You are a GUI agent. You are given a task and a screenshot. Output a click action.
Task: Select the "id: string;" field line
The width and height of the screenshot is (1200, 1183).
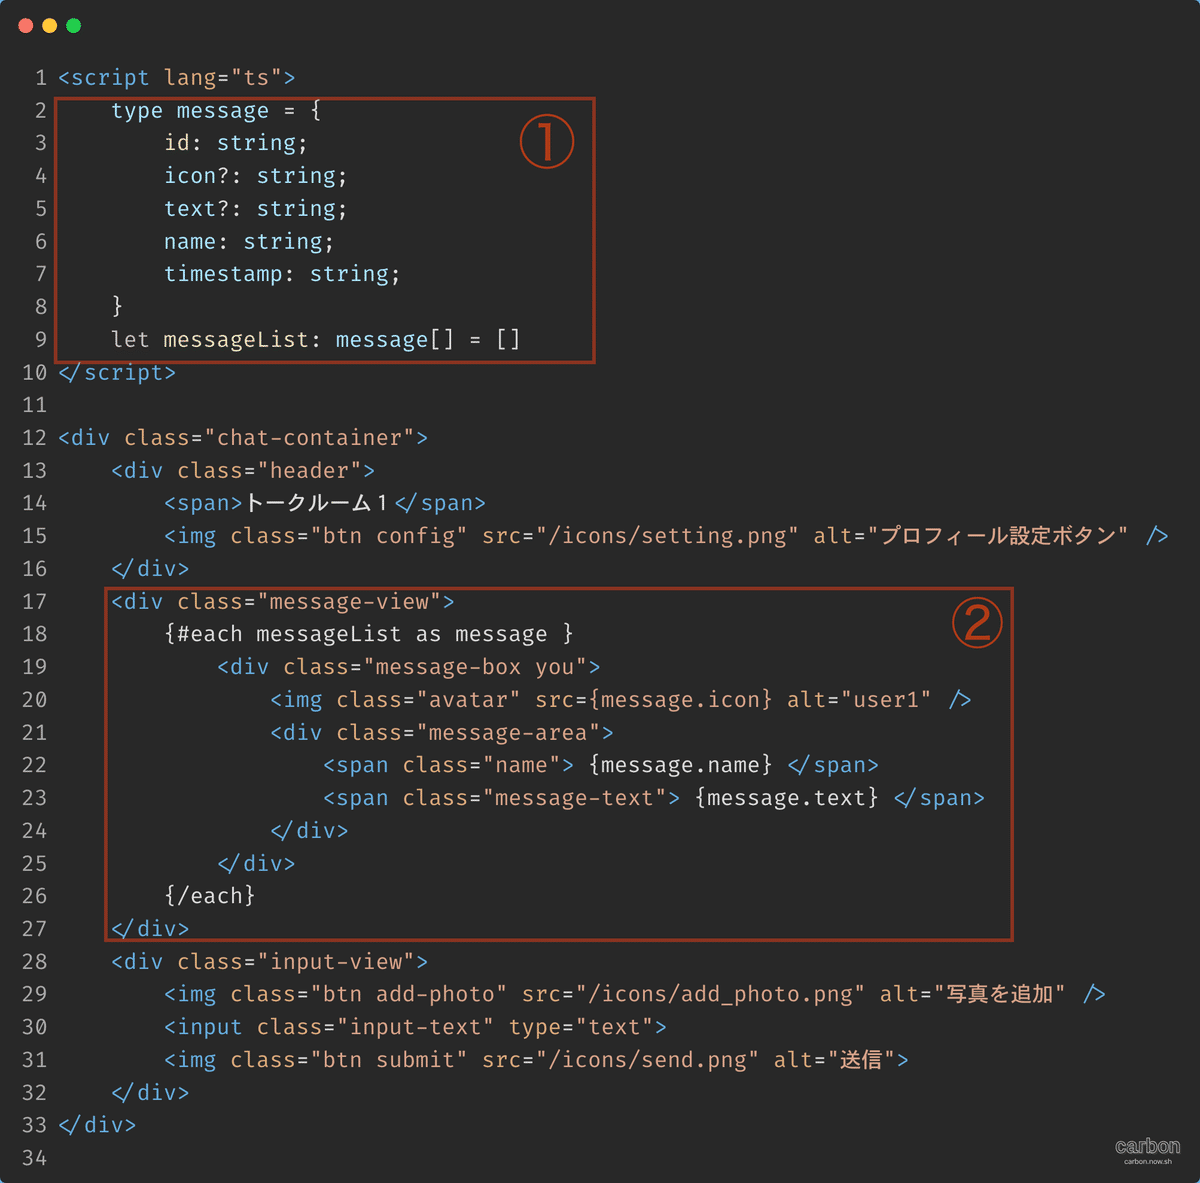[x=236, y=143]
